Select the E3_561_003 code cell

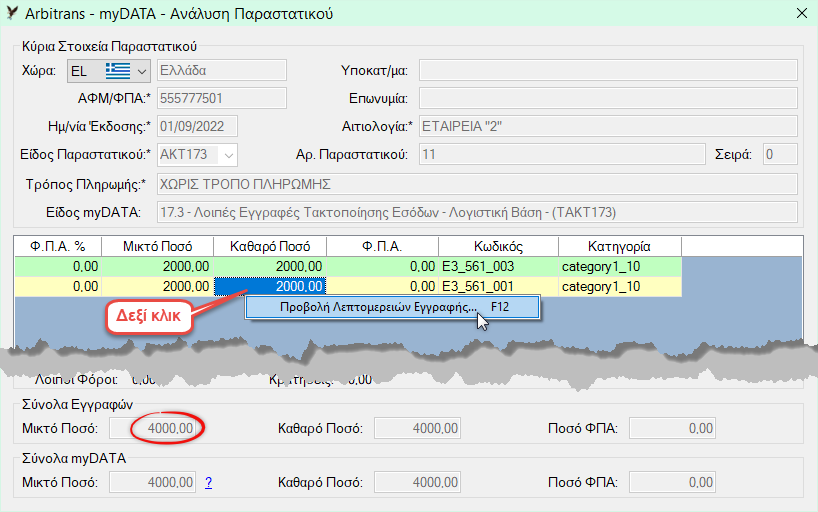[498, 267]
